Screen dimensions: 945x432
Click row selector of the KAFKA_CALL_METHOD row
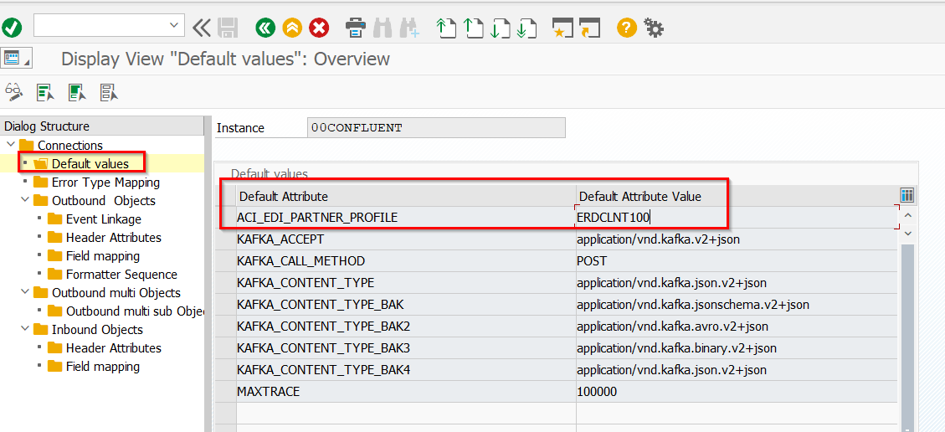point(226,261)
